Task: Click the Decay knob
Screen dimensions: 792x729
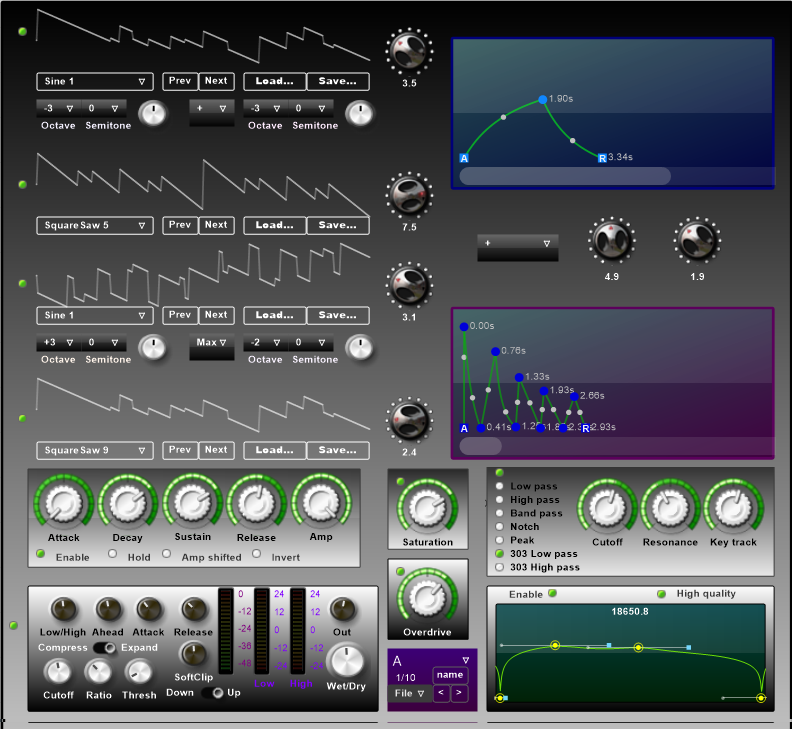Action: coord(128,504)
